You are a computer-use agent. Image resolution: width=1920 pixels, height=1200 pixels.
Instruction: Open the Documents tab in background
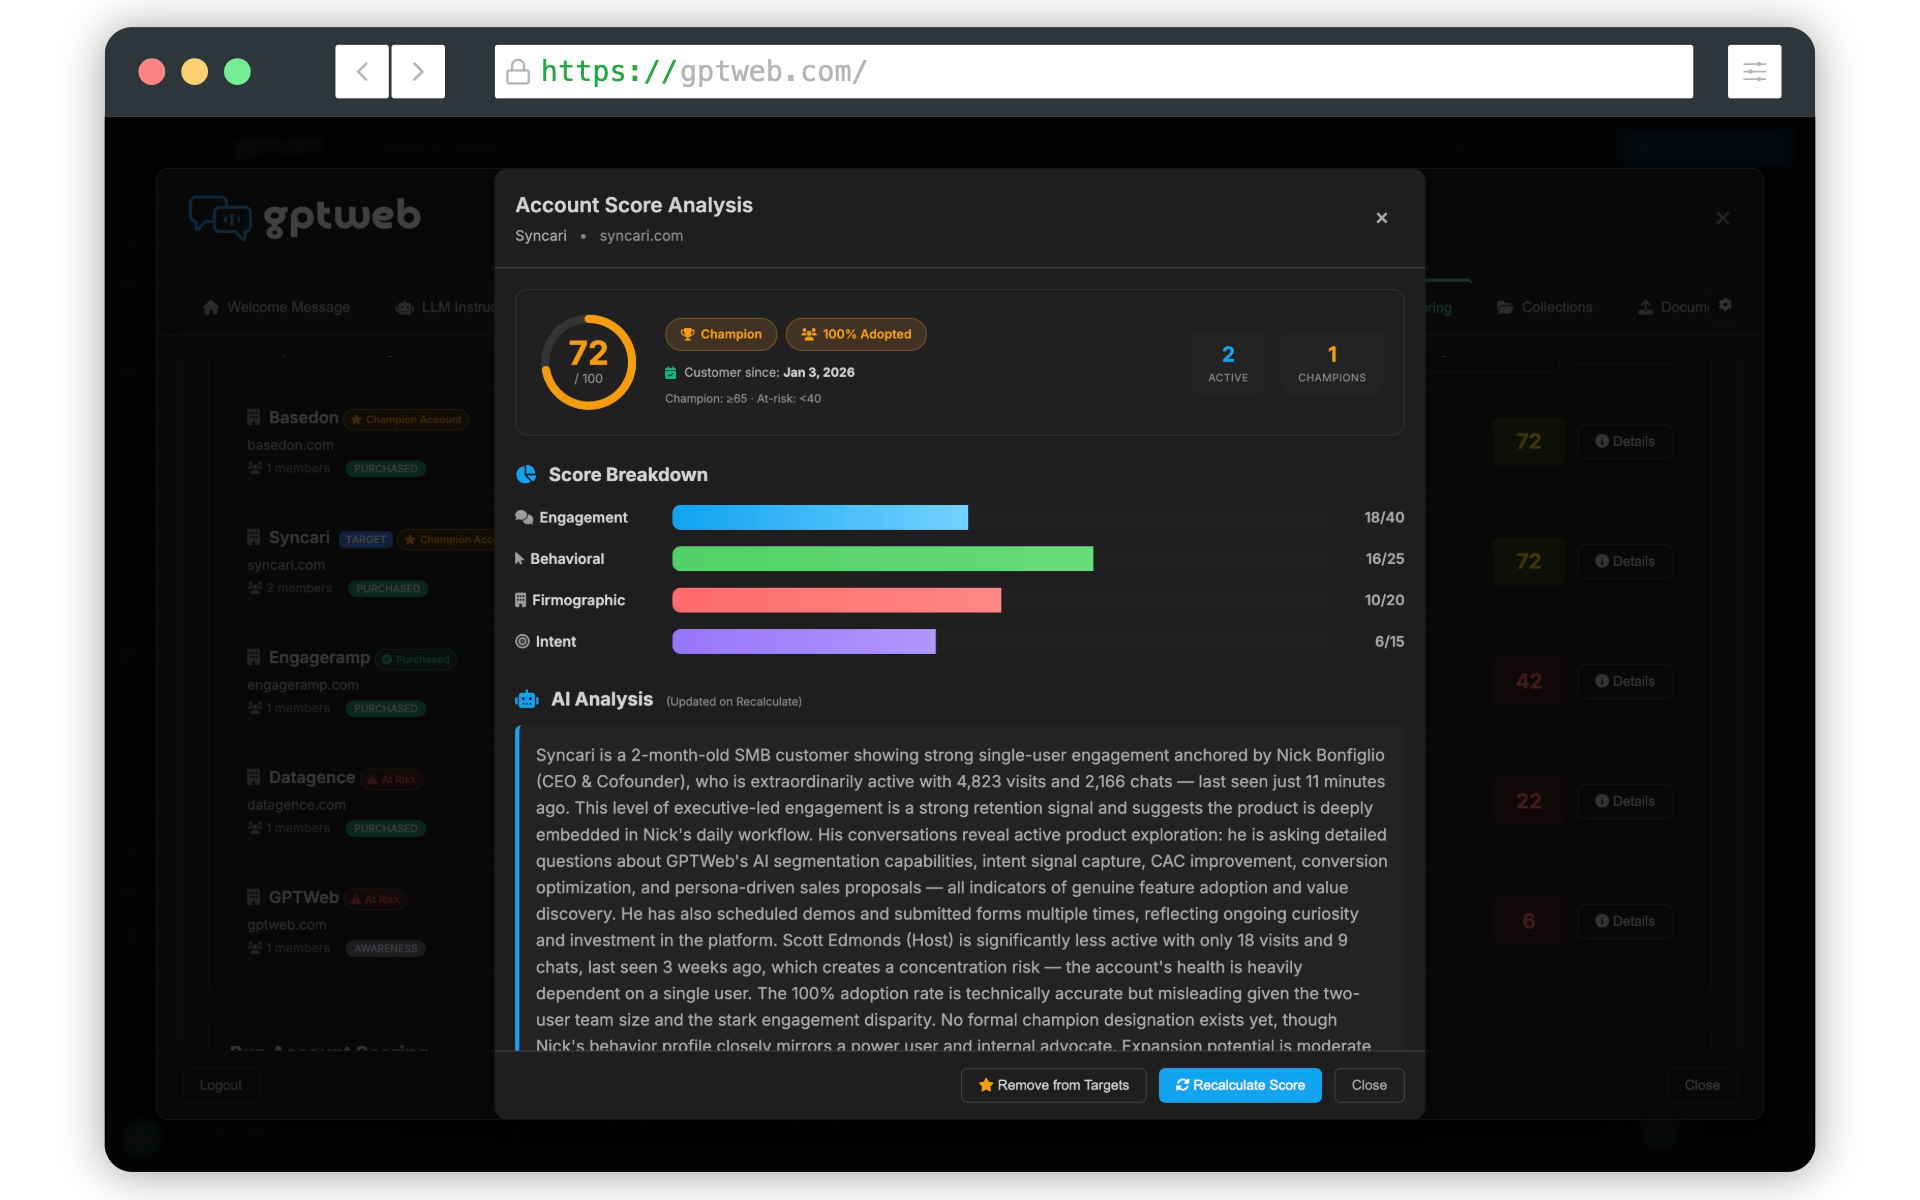click(x=1674, y=307)
